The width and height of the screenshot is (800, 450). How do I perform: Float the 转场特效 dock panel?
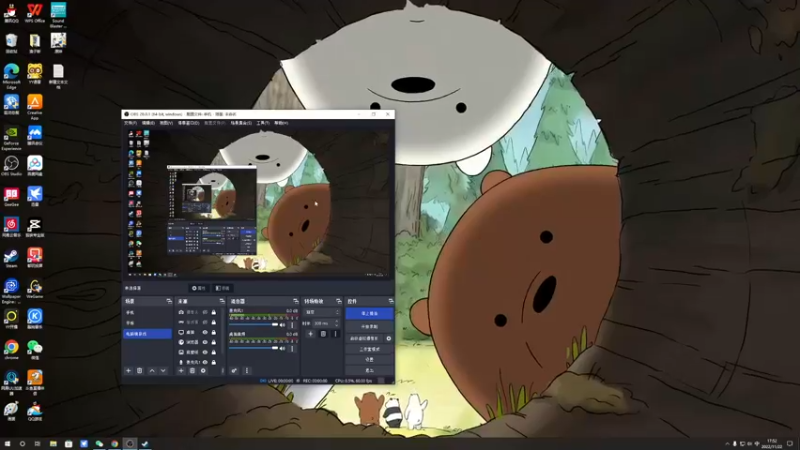point(338,302)
